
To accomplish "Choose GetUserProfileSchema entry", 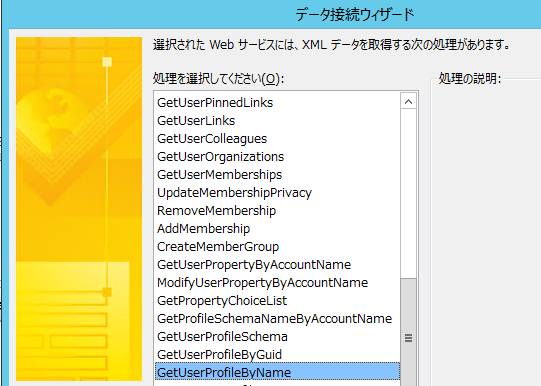I will [277, 336].
